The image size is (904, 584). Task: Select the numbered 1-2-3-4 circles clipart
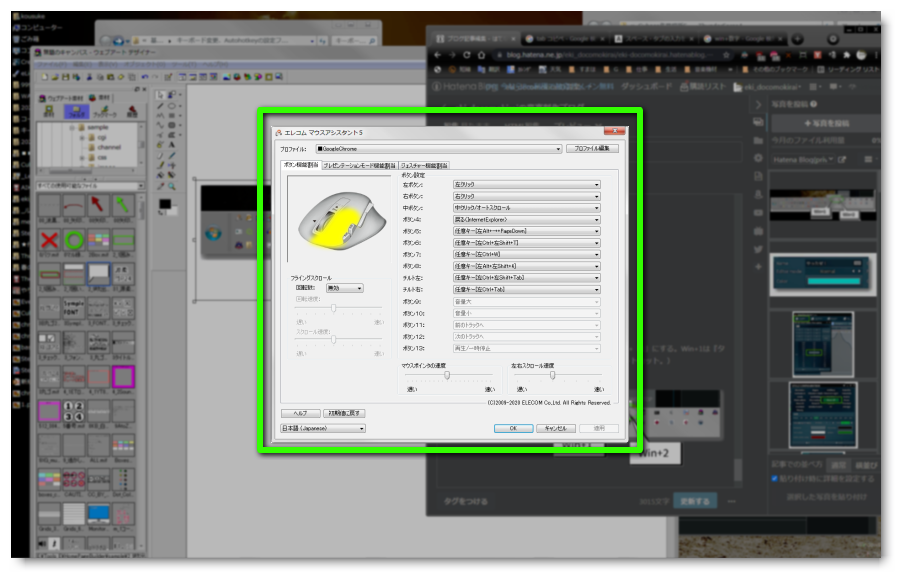point(74,412)
